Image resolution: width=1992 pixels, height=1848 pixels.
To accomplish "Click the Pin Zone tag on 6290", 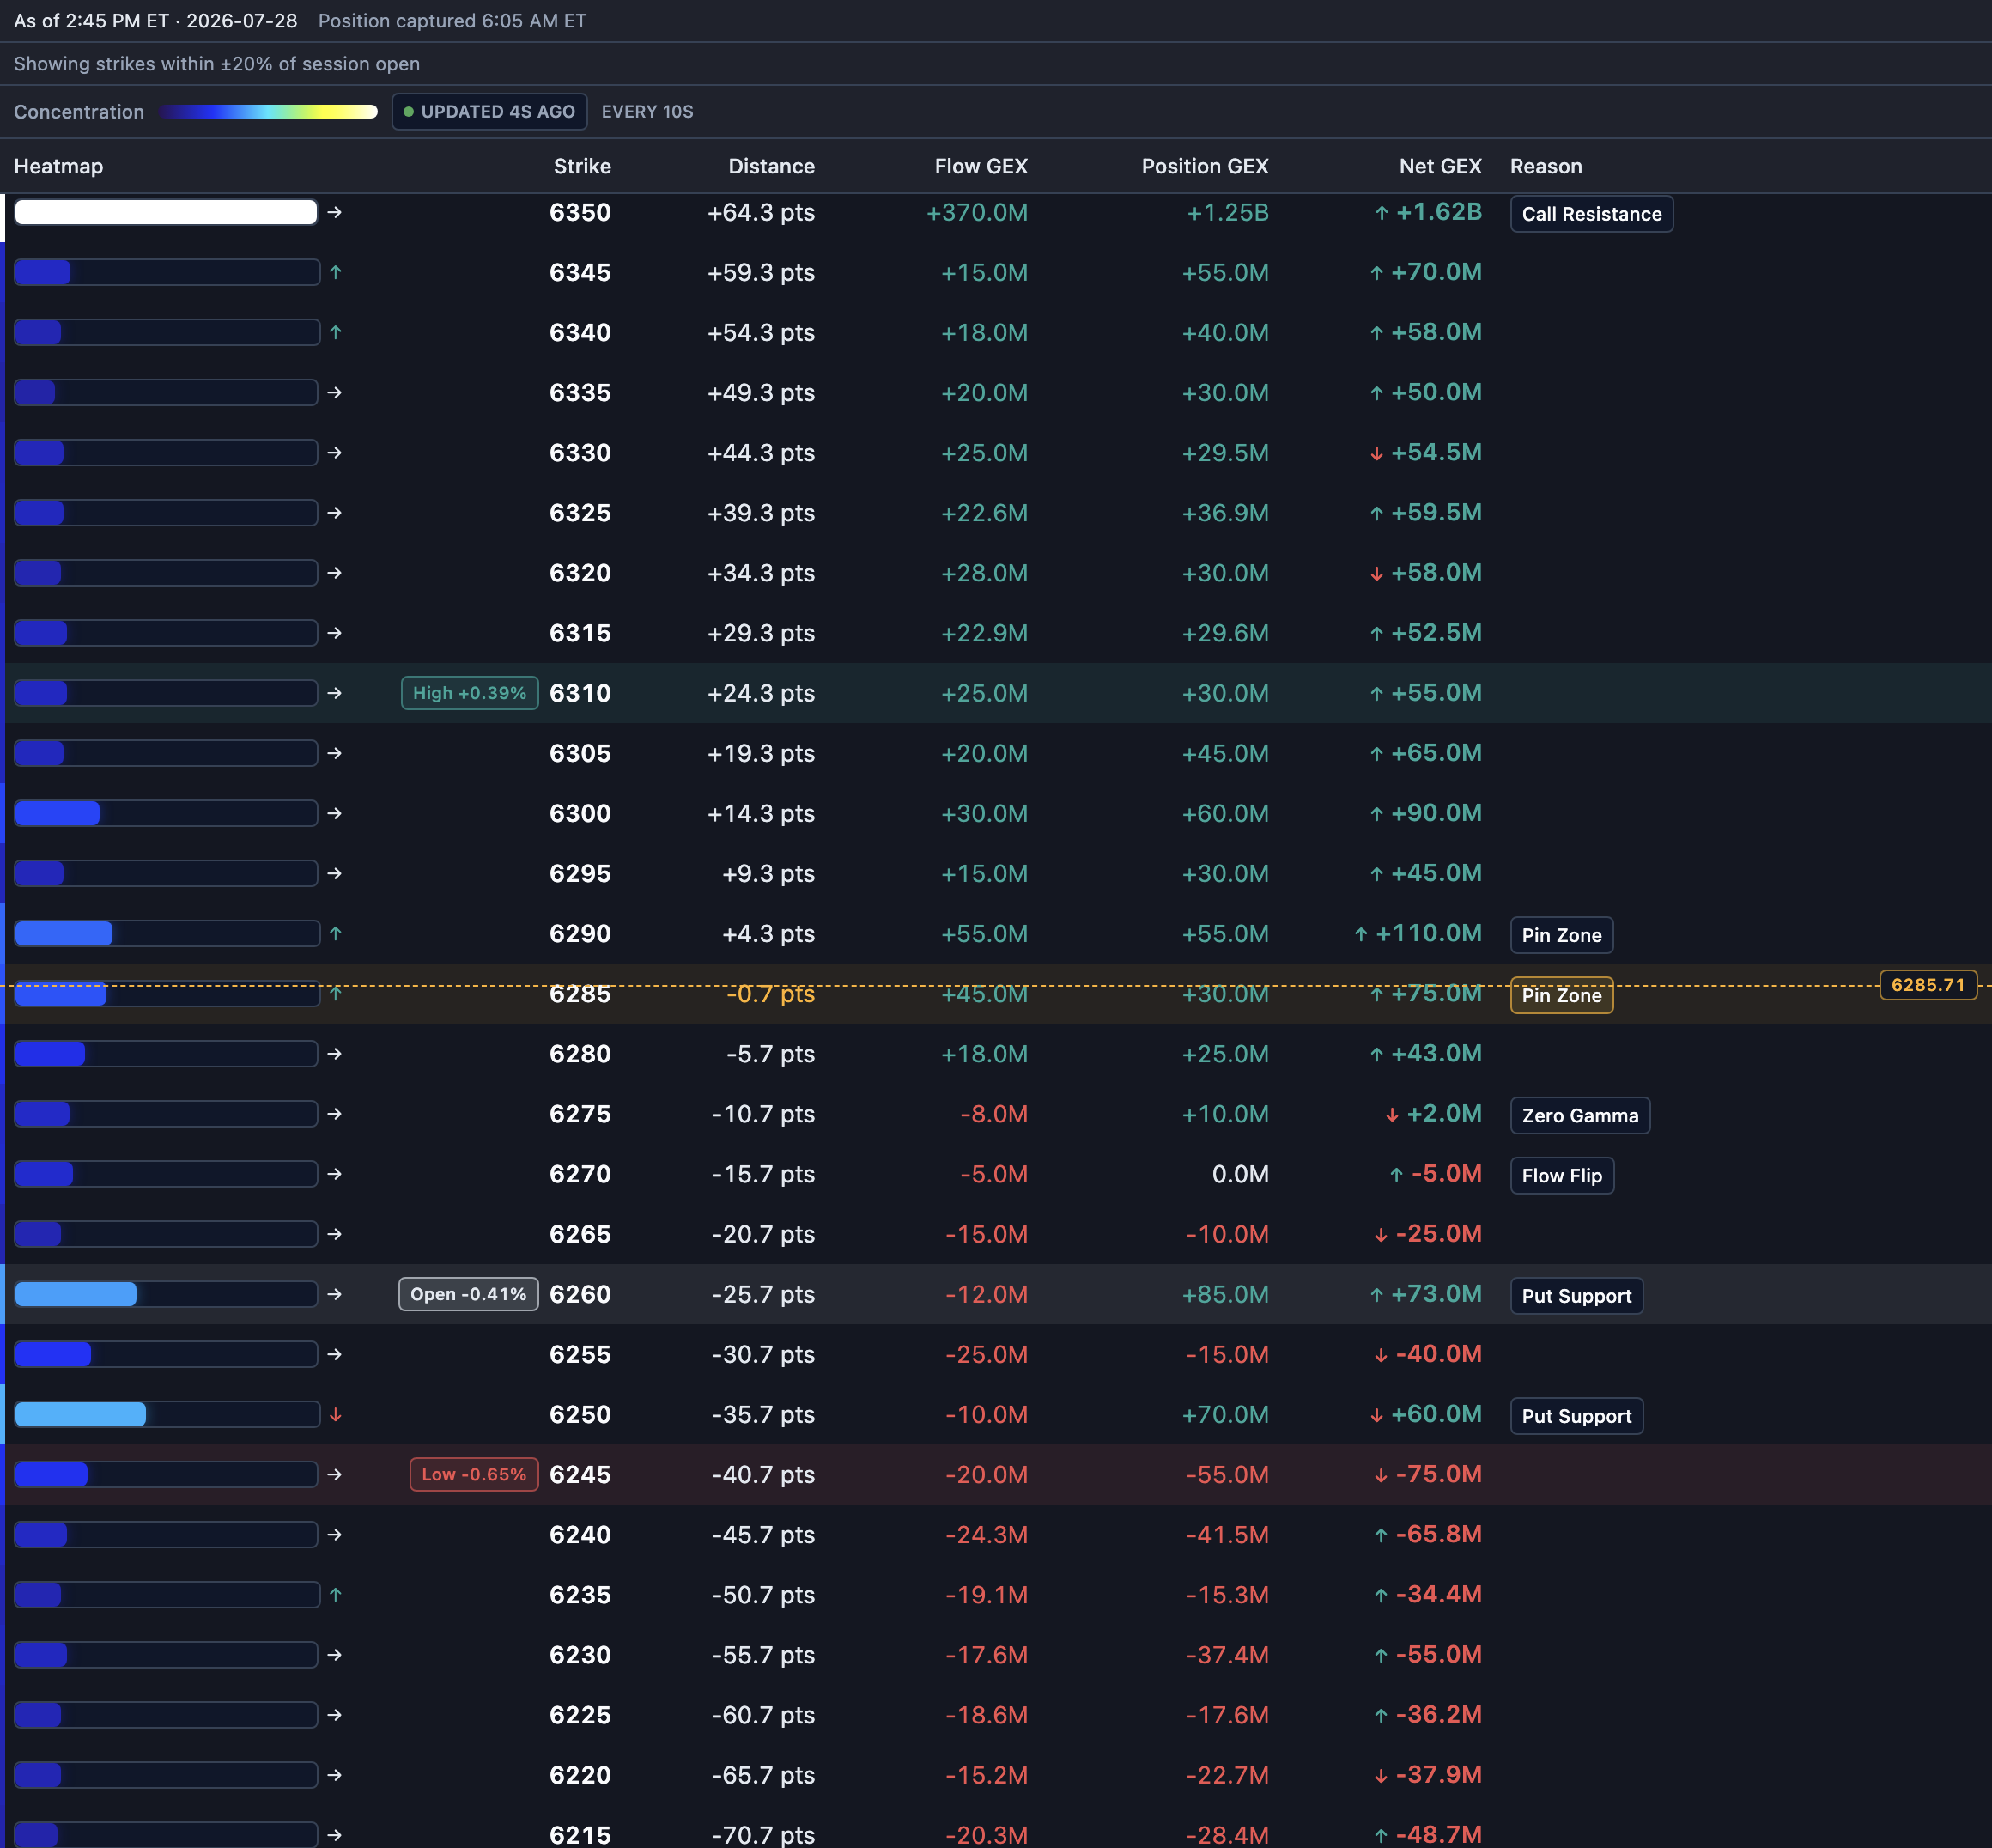I will (1561, 935).
